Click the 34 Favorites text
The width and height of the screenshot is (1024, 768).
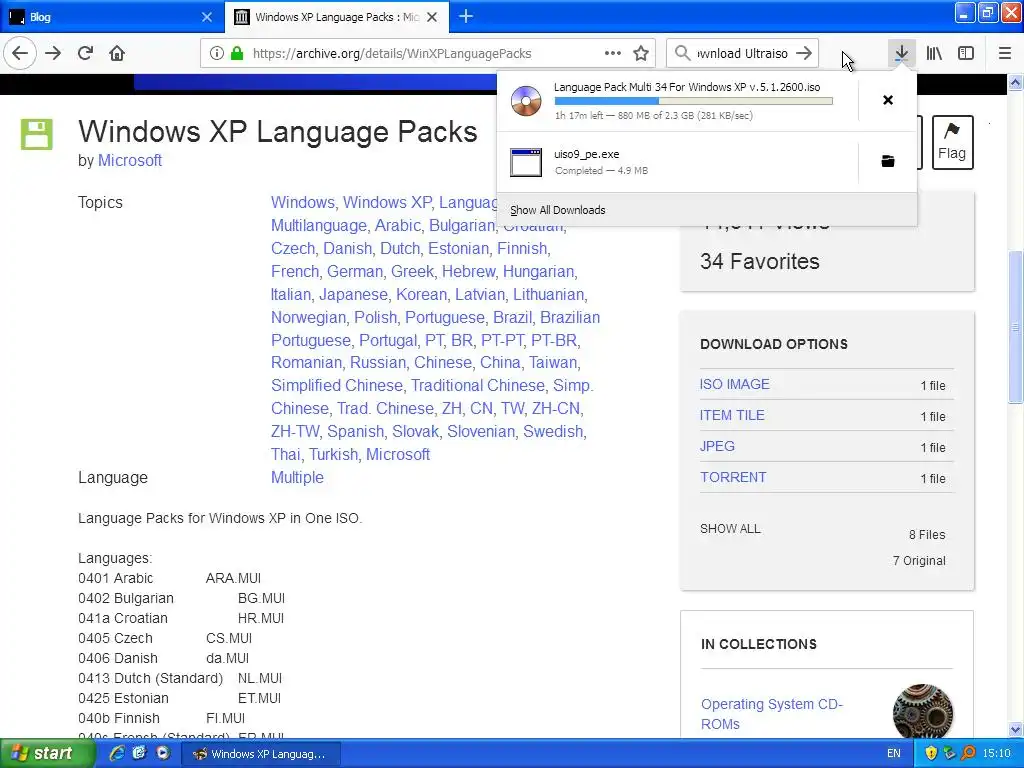click(x=760, y=261)
